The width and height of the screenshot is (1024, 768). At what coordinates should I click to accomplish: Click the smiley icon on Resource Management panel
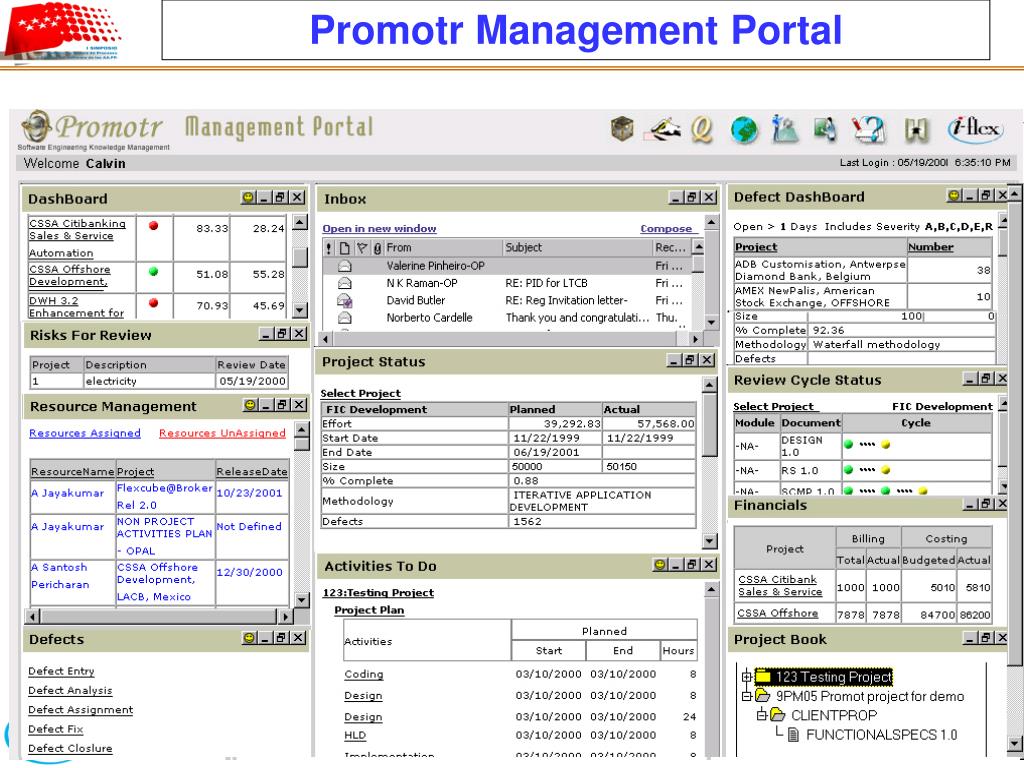[x=250, y=405]
